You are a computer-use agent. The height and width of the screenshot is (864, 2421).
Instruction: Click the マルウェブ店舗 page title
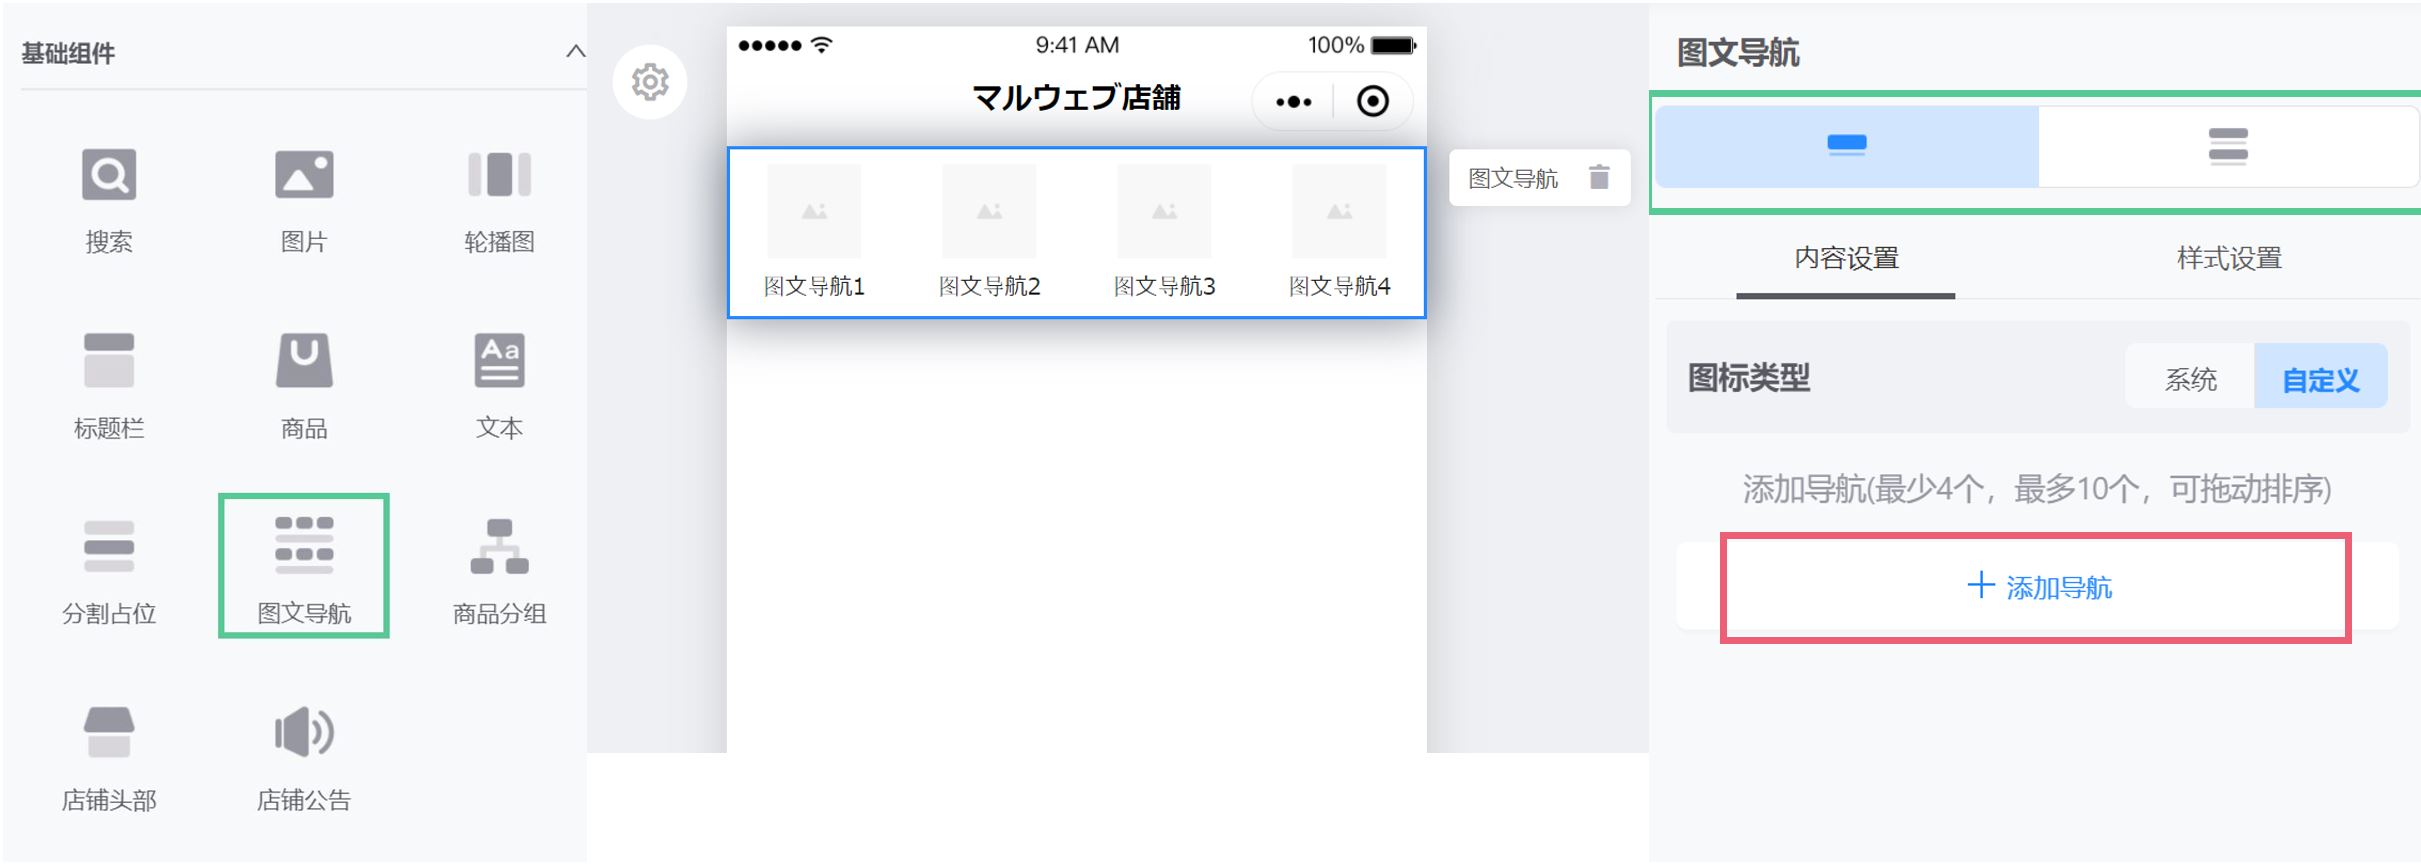[x=1076, y=98]
